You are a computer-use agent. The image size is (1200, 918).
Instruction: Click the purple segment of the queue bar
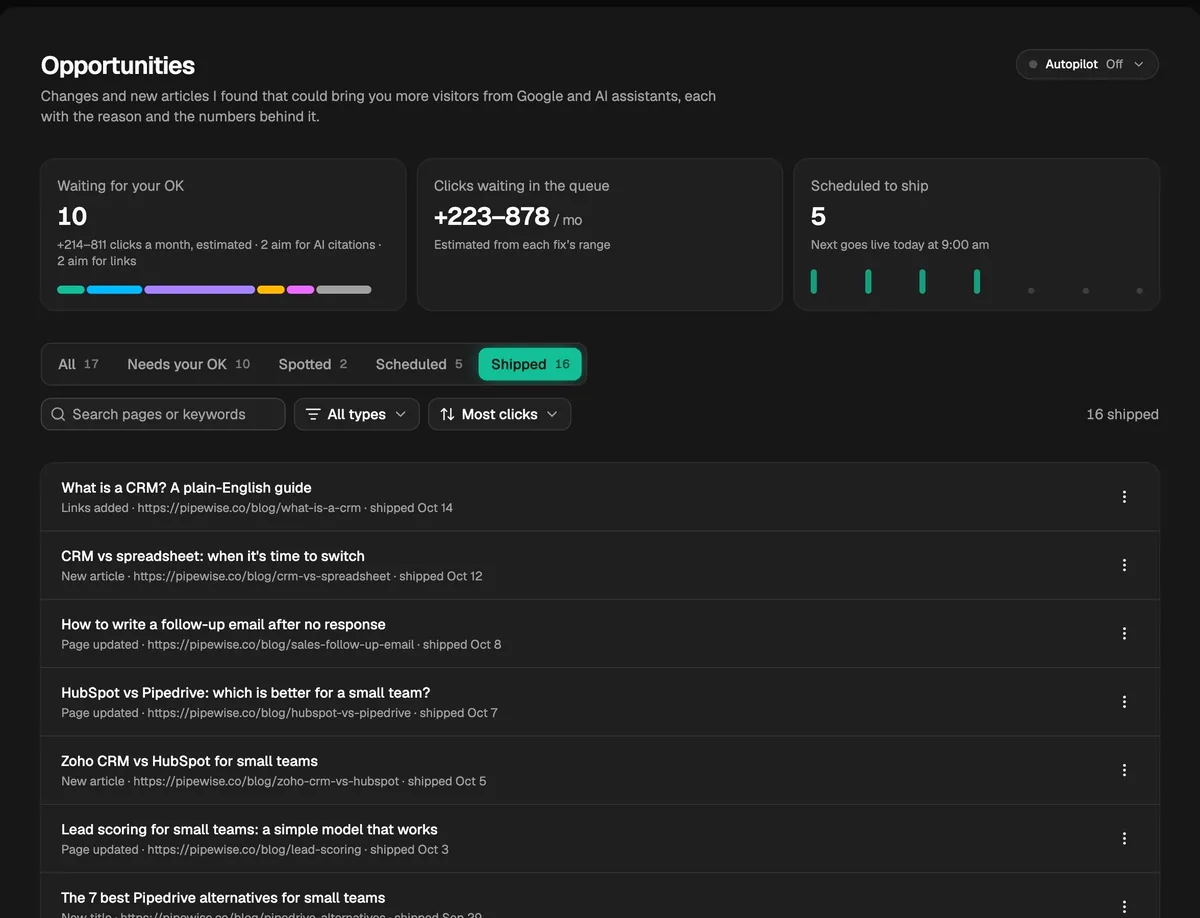point(200,290)
